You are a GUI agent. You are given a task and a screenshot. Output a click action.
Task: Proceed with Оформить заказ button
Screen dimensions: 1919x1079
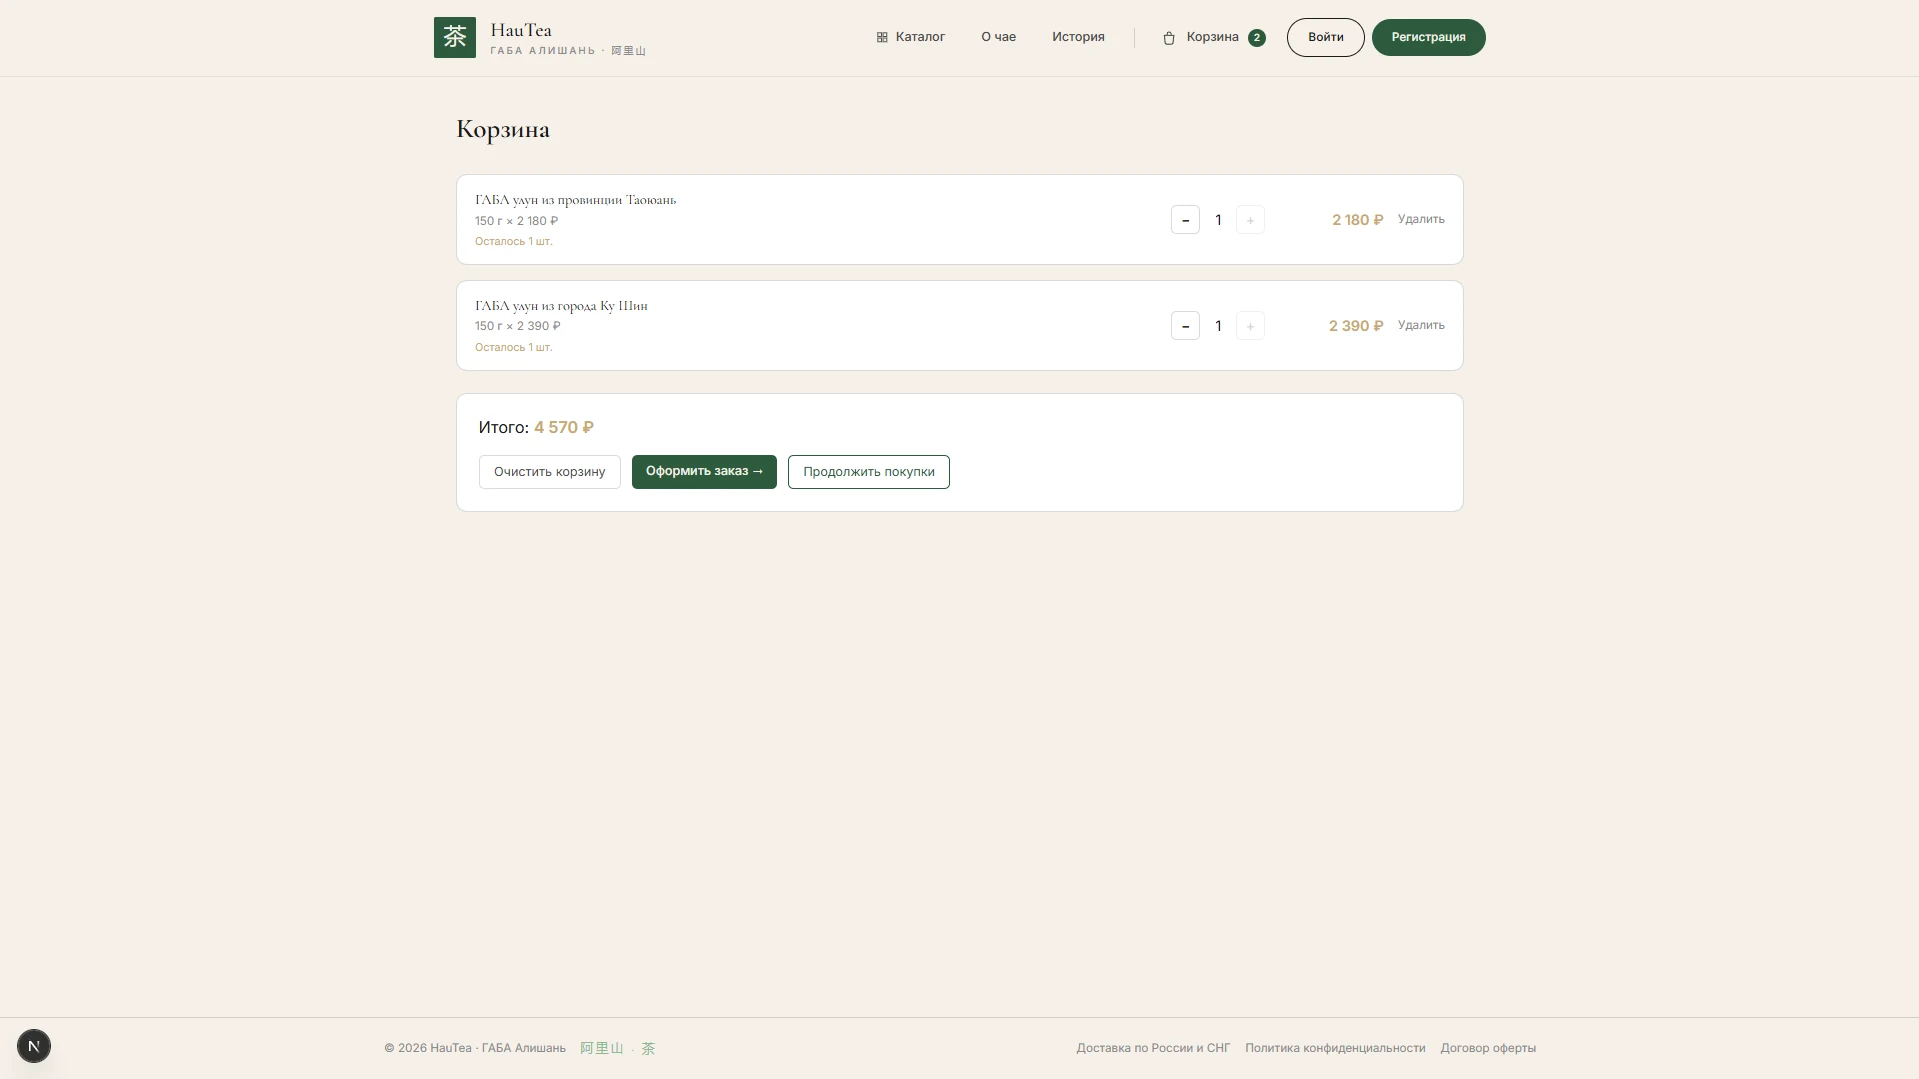704,472
